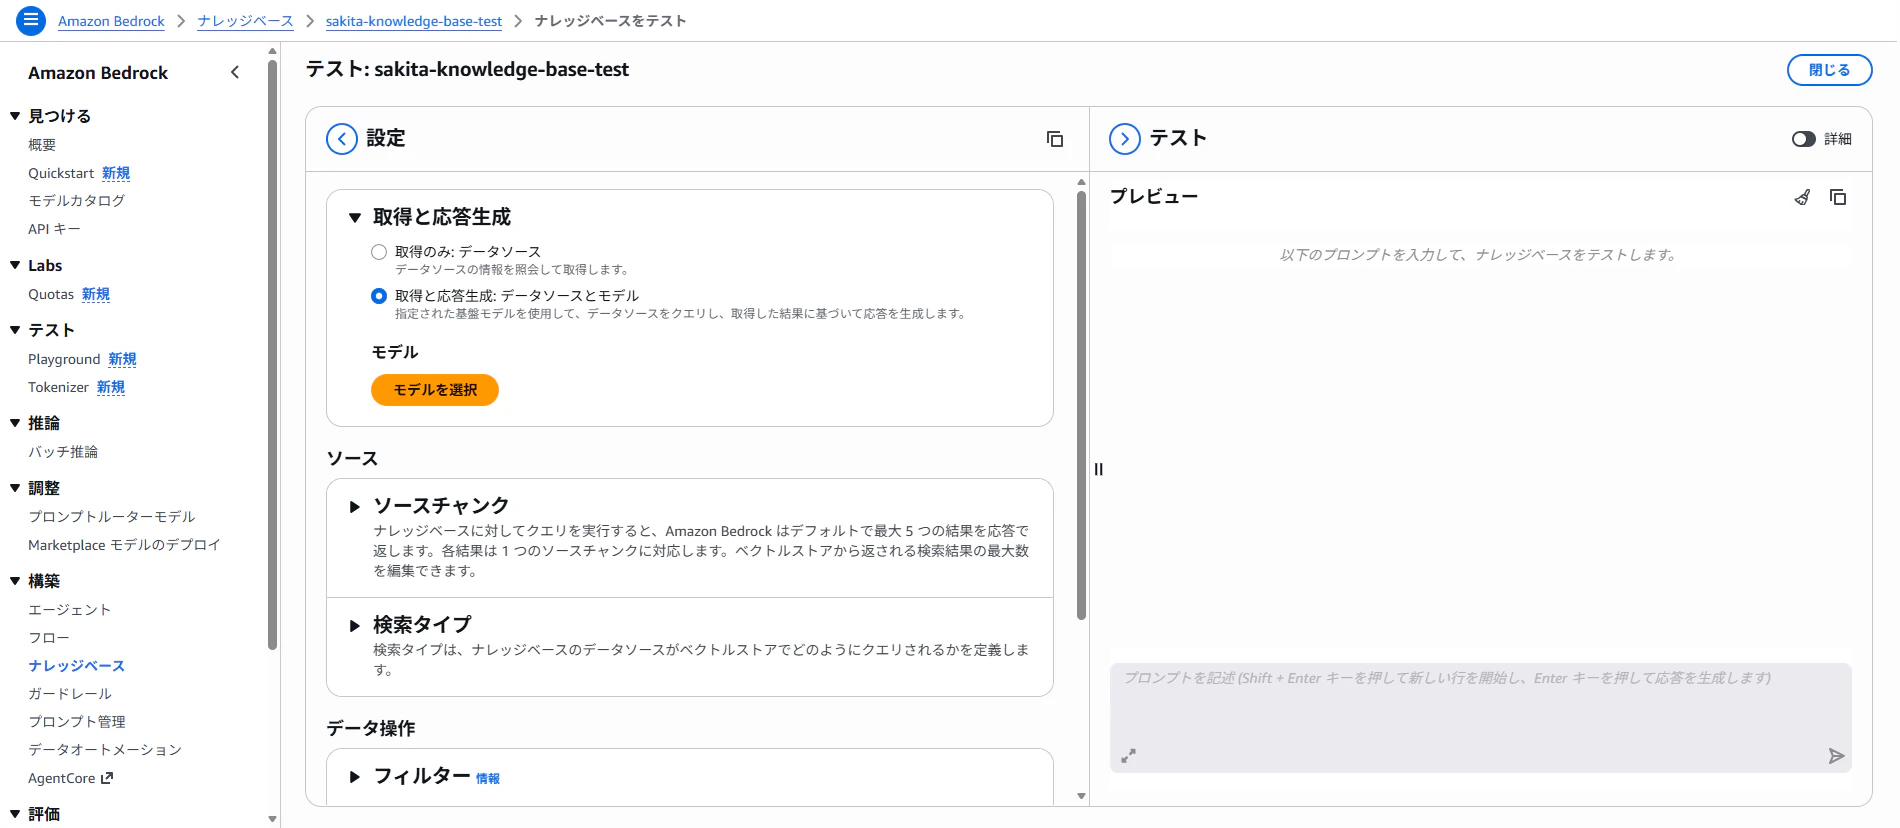Select 取得のみ: データソース radio option

[379, 252]
